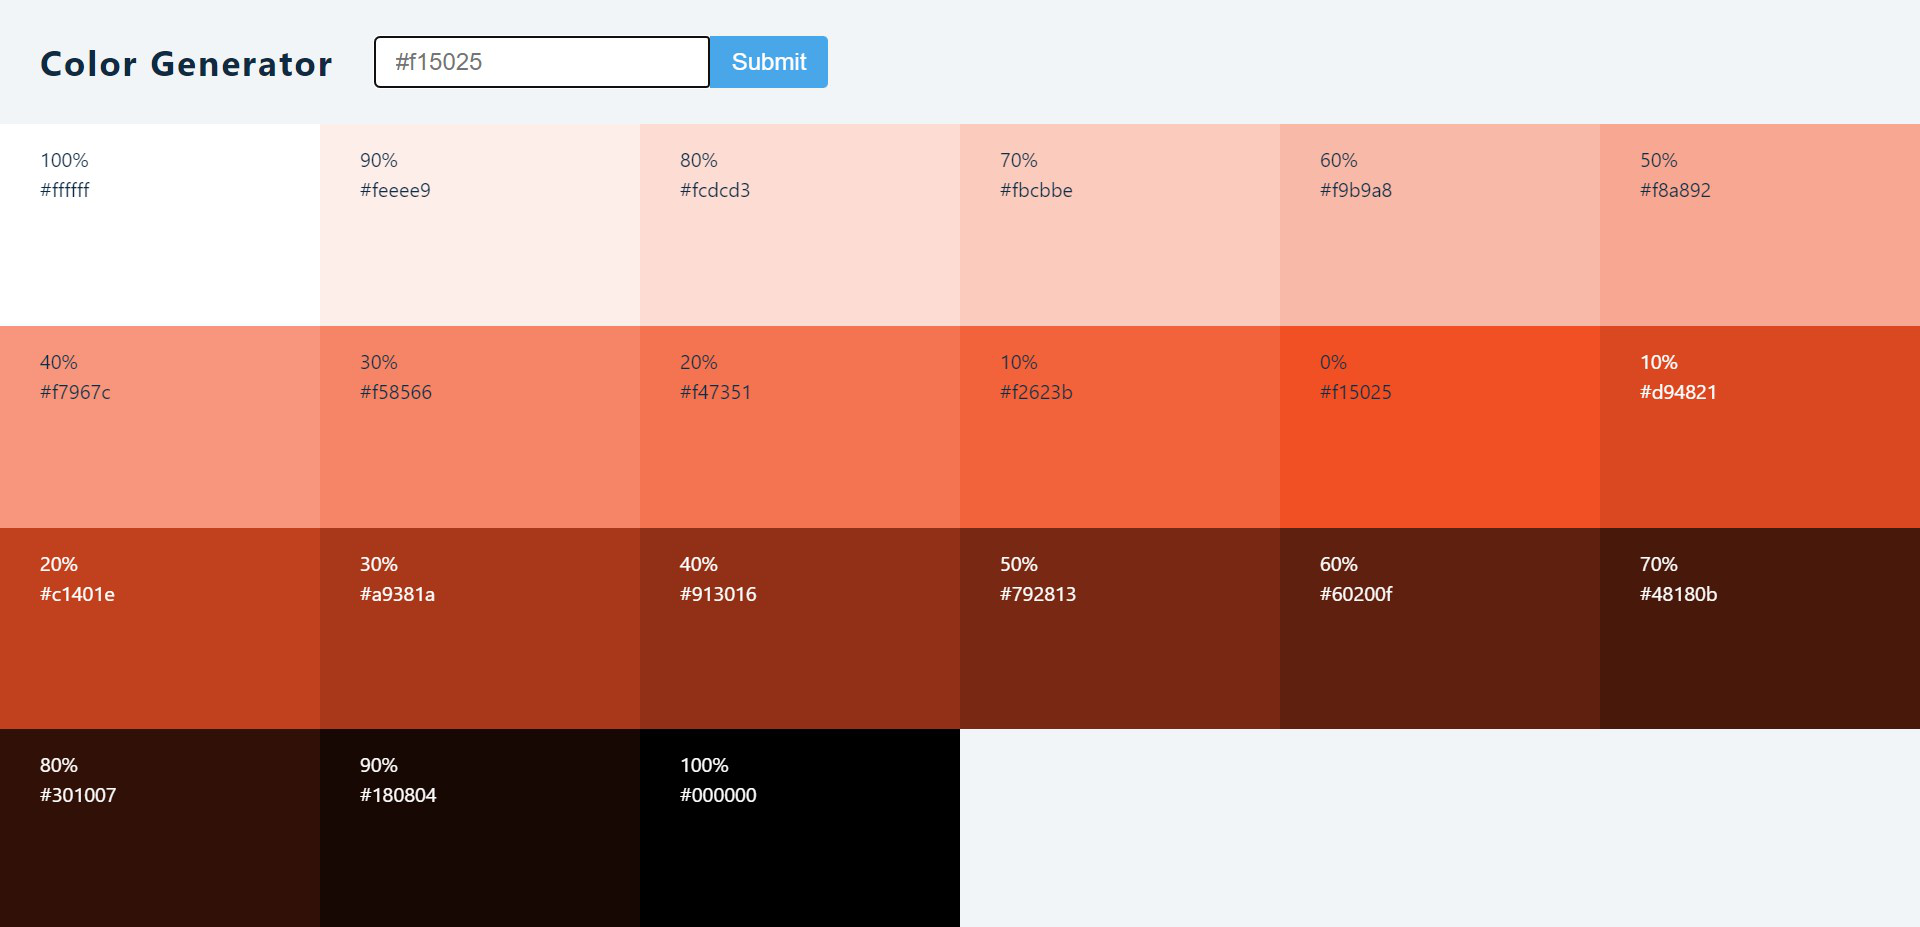1920x927 pixels.
Task: Click the #f9b9a8 color block
Action: (x=1440, y=225)
